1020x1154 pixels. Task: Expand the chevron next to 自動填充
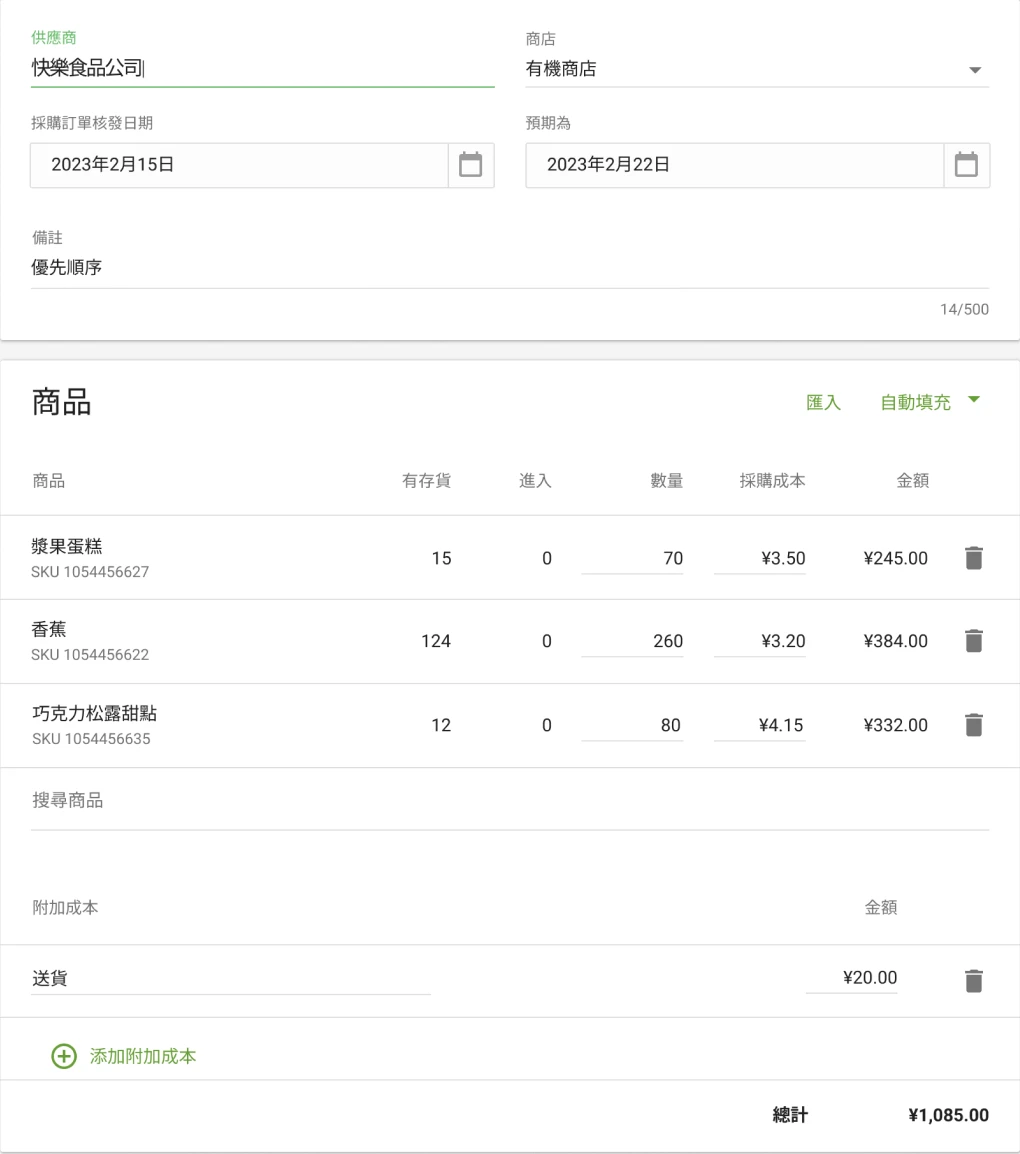[973, 401]
